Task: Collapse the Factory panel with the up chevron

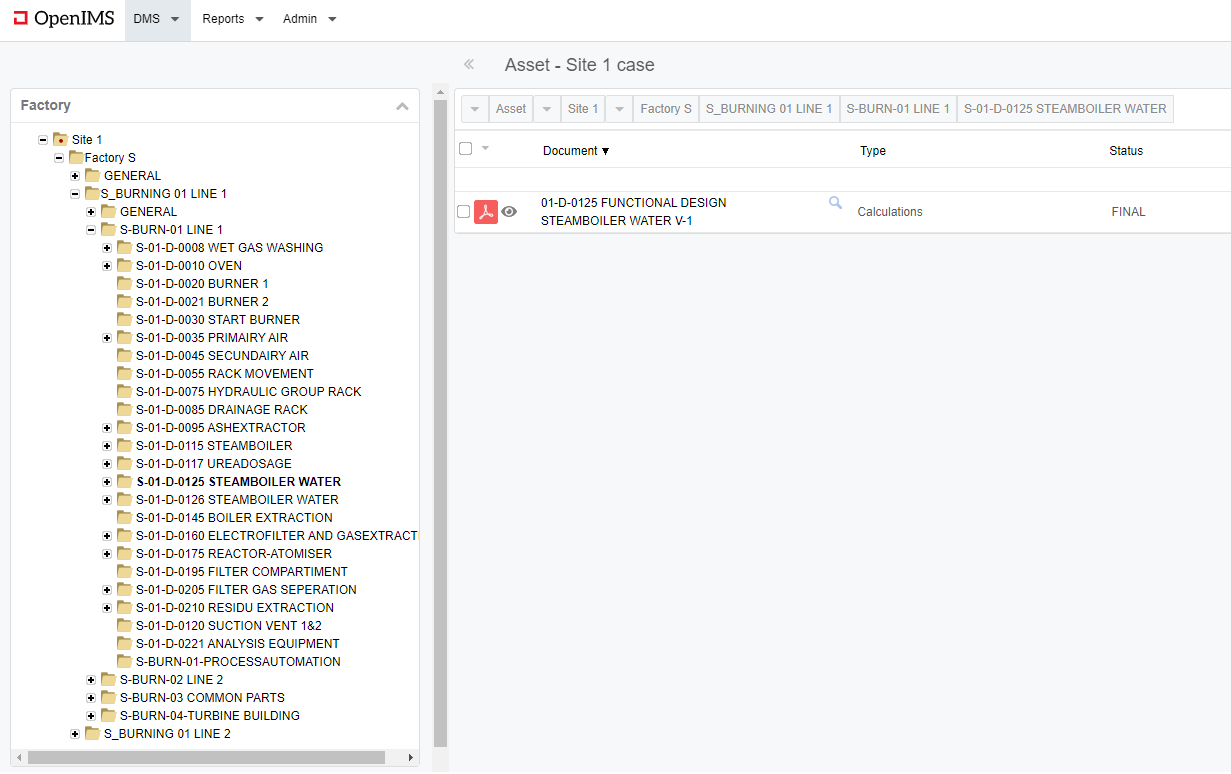Action: click(x=402, y=106)
